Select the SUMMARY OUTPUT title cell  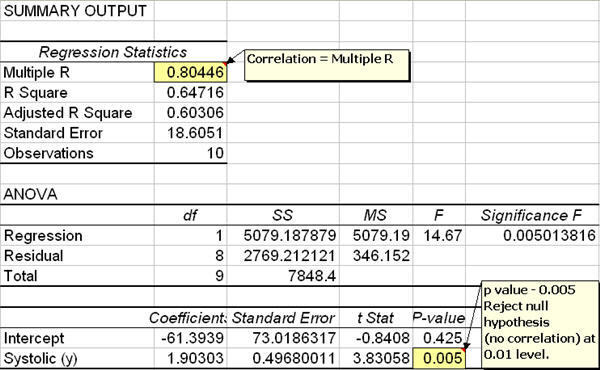coord(77,11)
